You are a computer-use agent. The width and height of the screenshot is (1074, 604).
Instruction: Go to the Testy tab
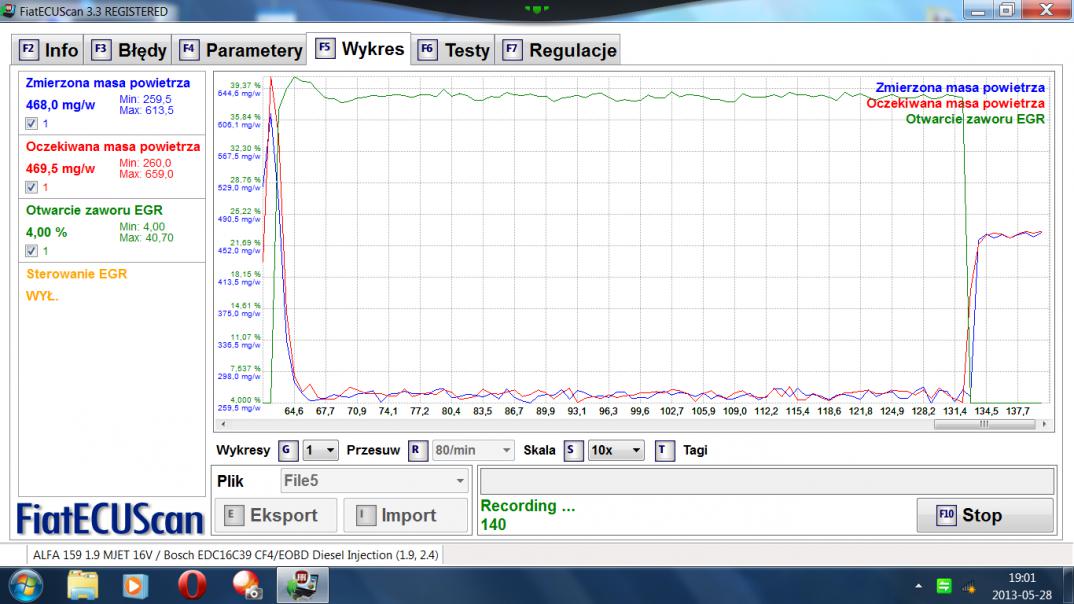pos(453,50)
